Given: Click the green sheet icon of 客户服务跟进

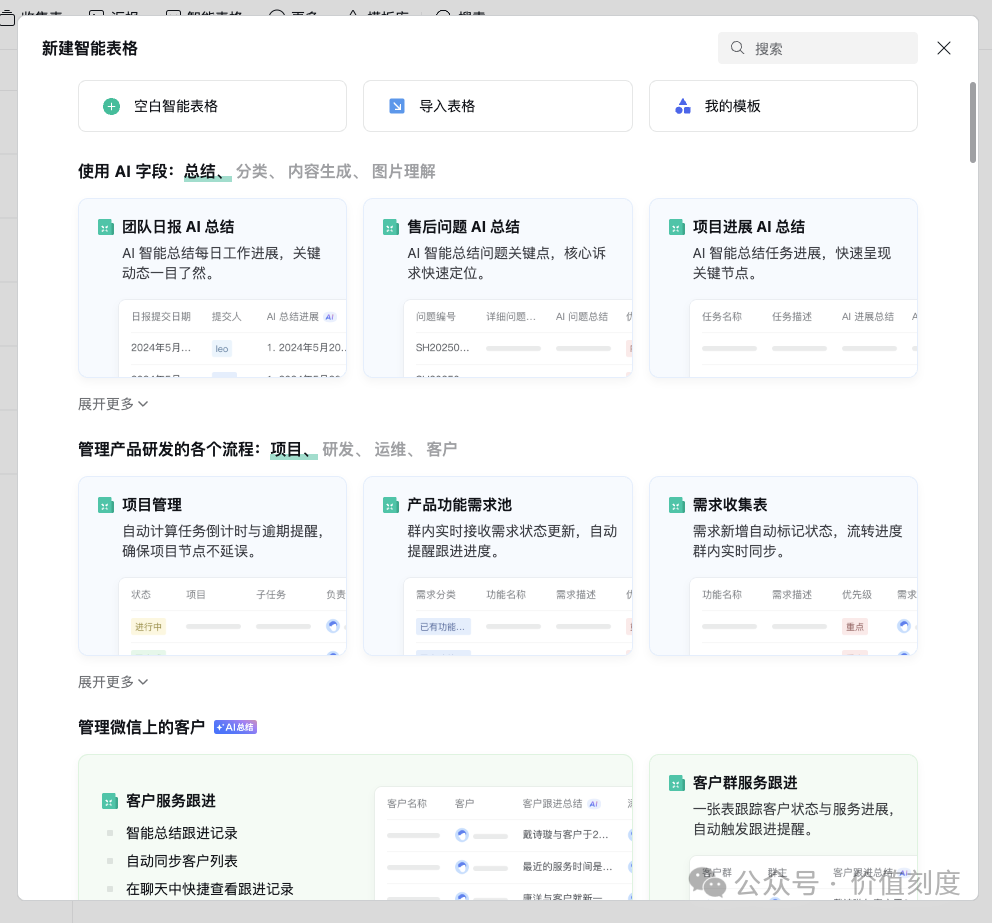Looking at the screenshot, I should click(109, 802).
